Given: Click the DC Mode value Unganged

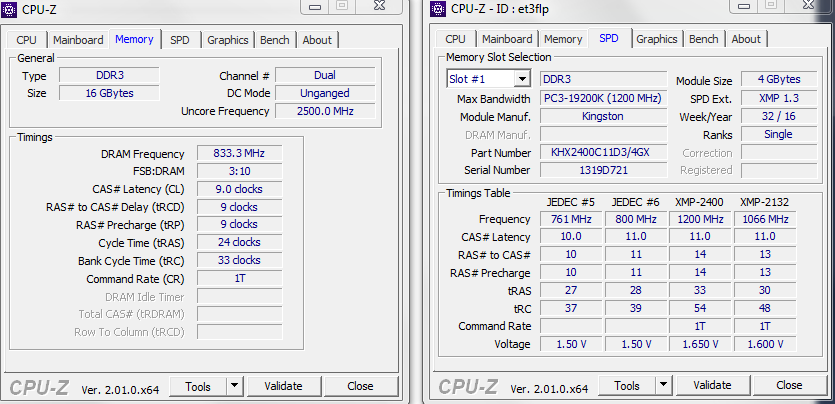Looking at the screenshot, I should 325,93.
